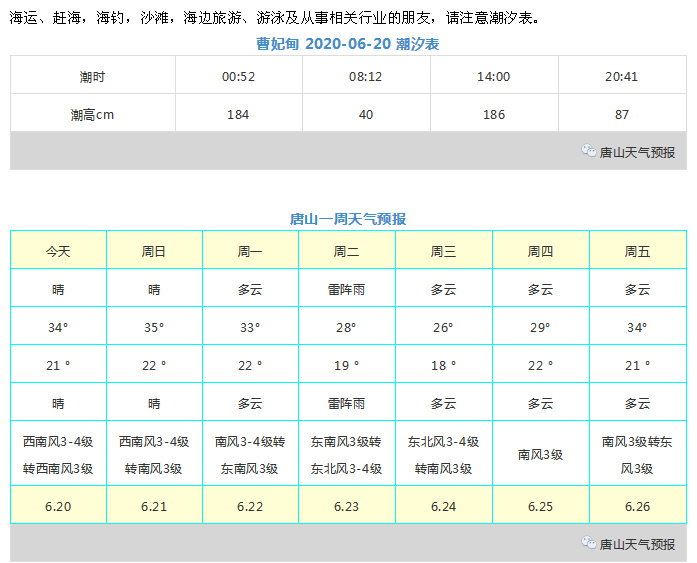Image resolution: width=697 pixels, height=563 pixels.
Task: Select the 周日 column header
Action: [154, 251]
